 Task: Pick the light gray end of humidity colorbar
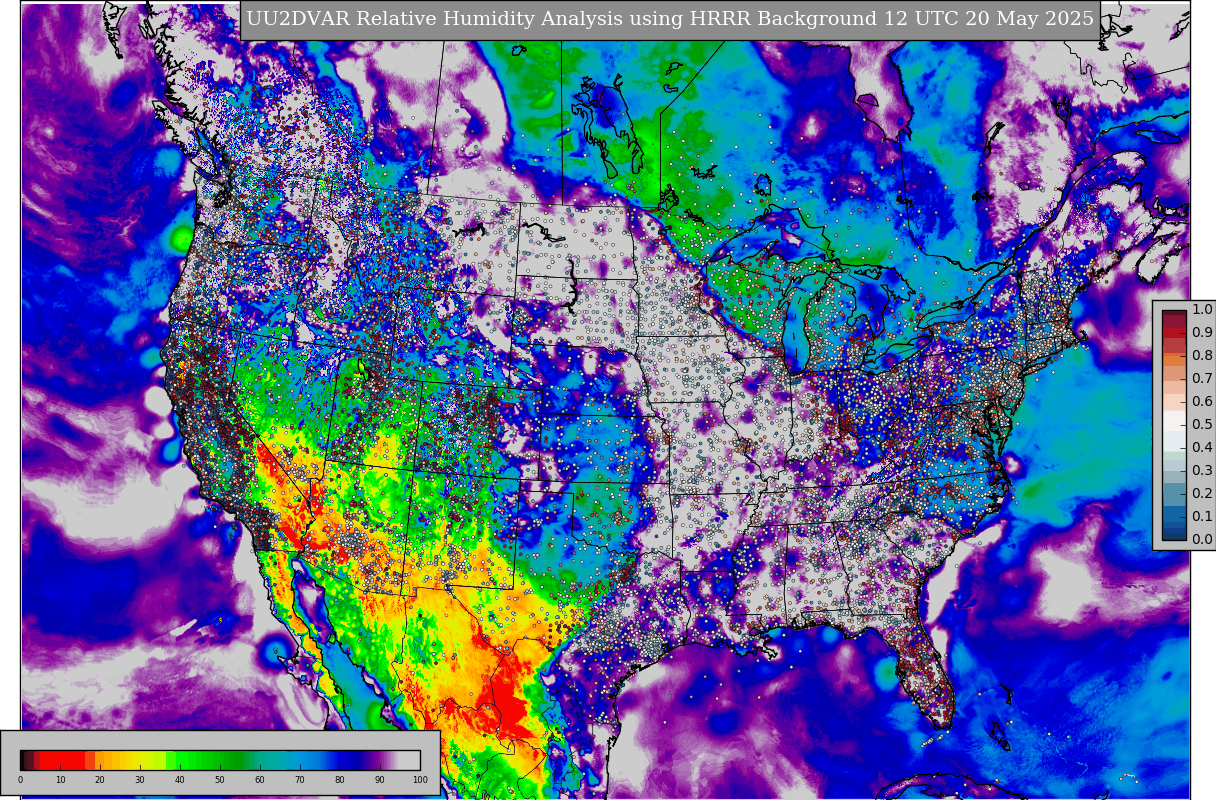[409, 760]
